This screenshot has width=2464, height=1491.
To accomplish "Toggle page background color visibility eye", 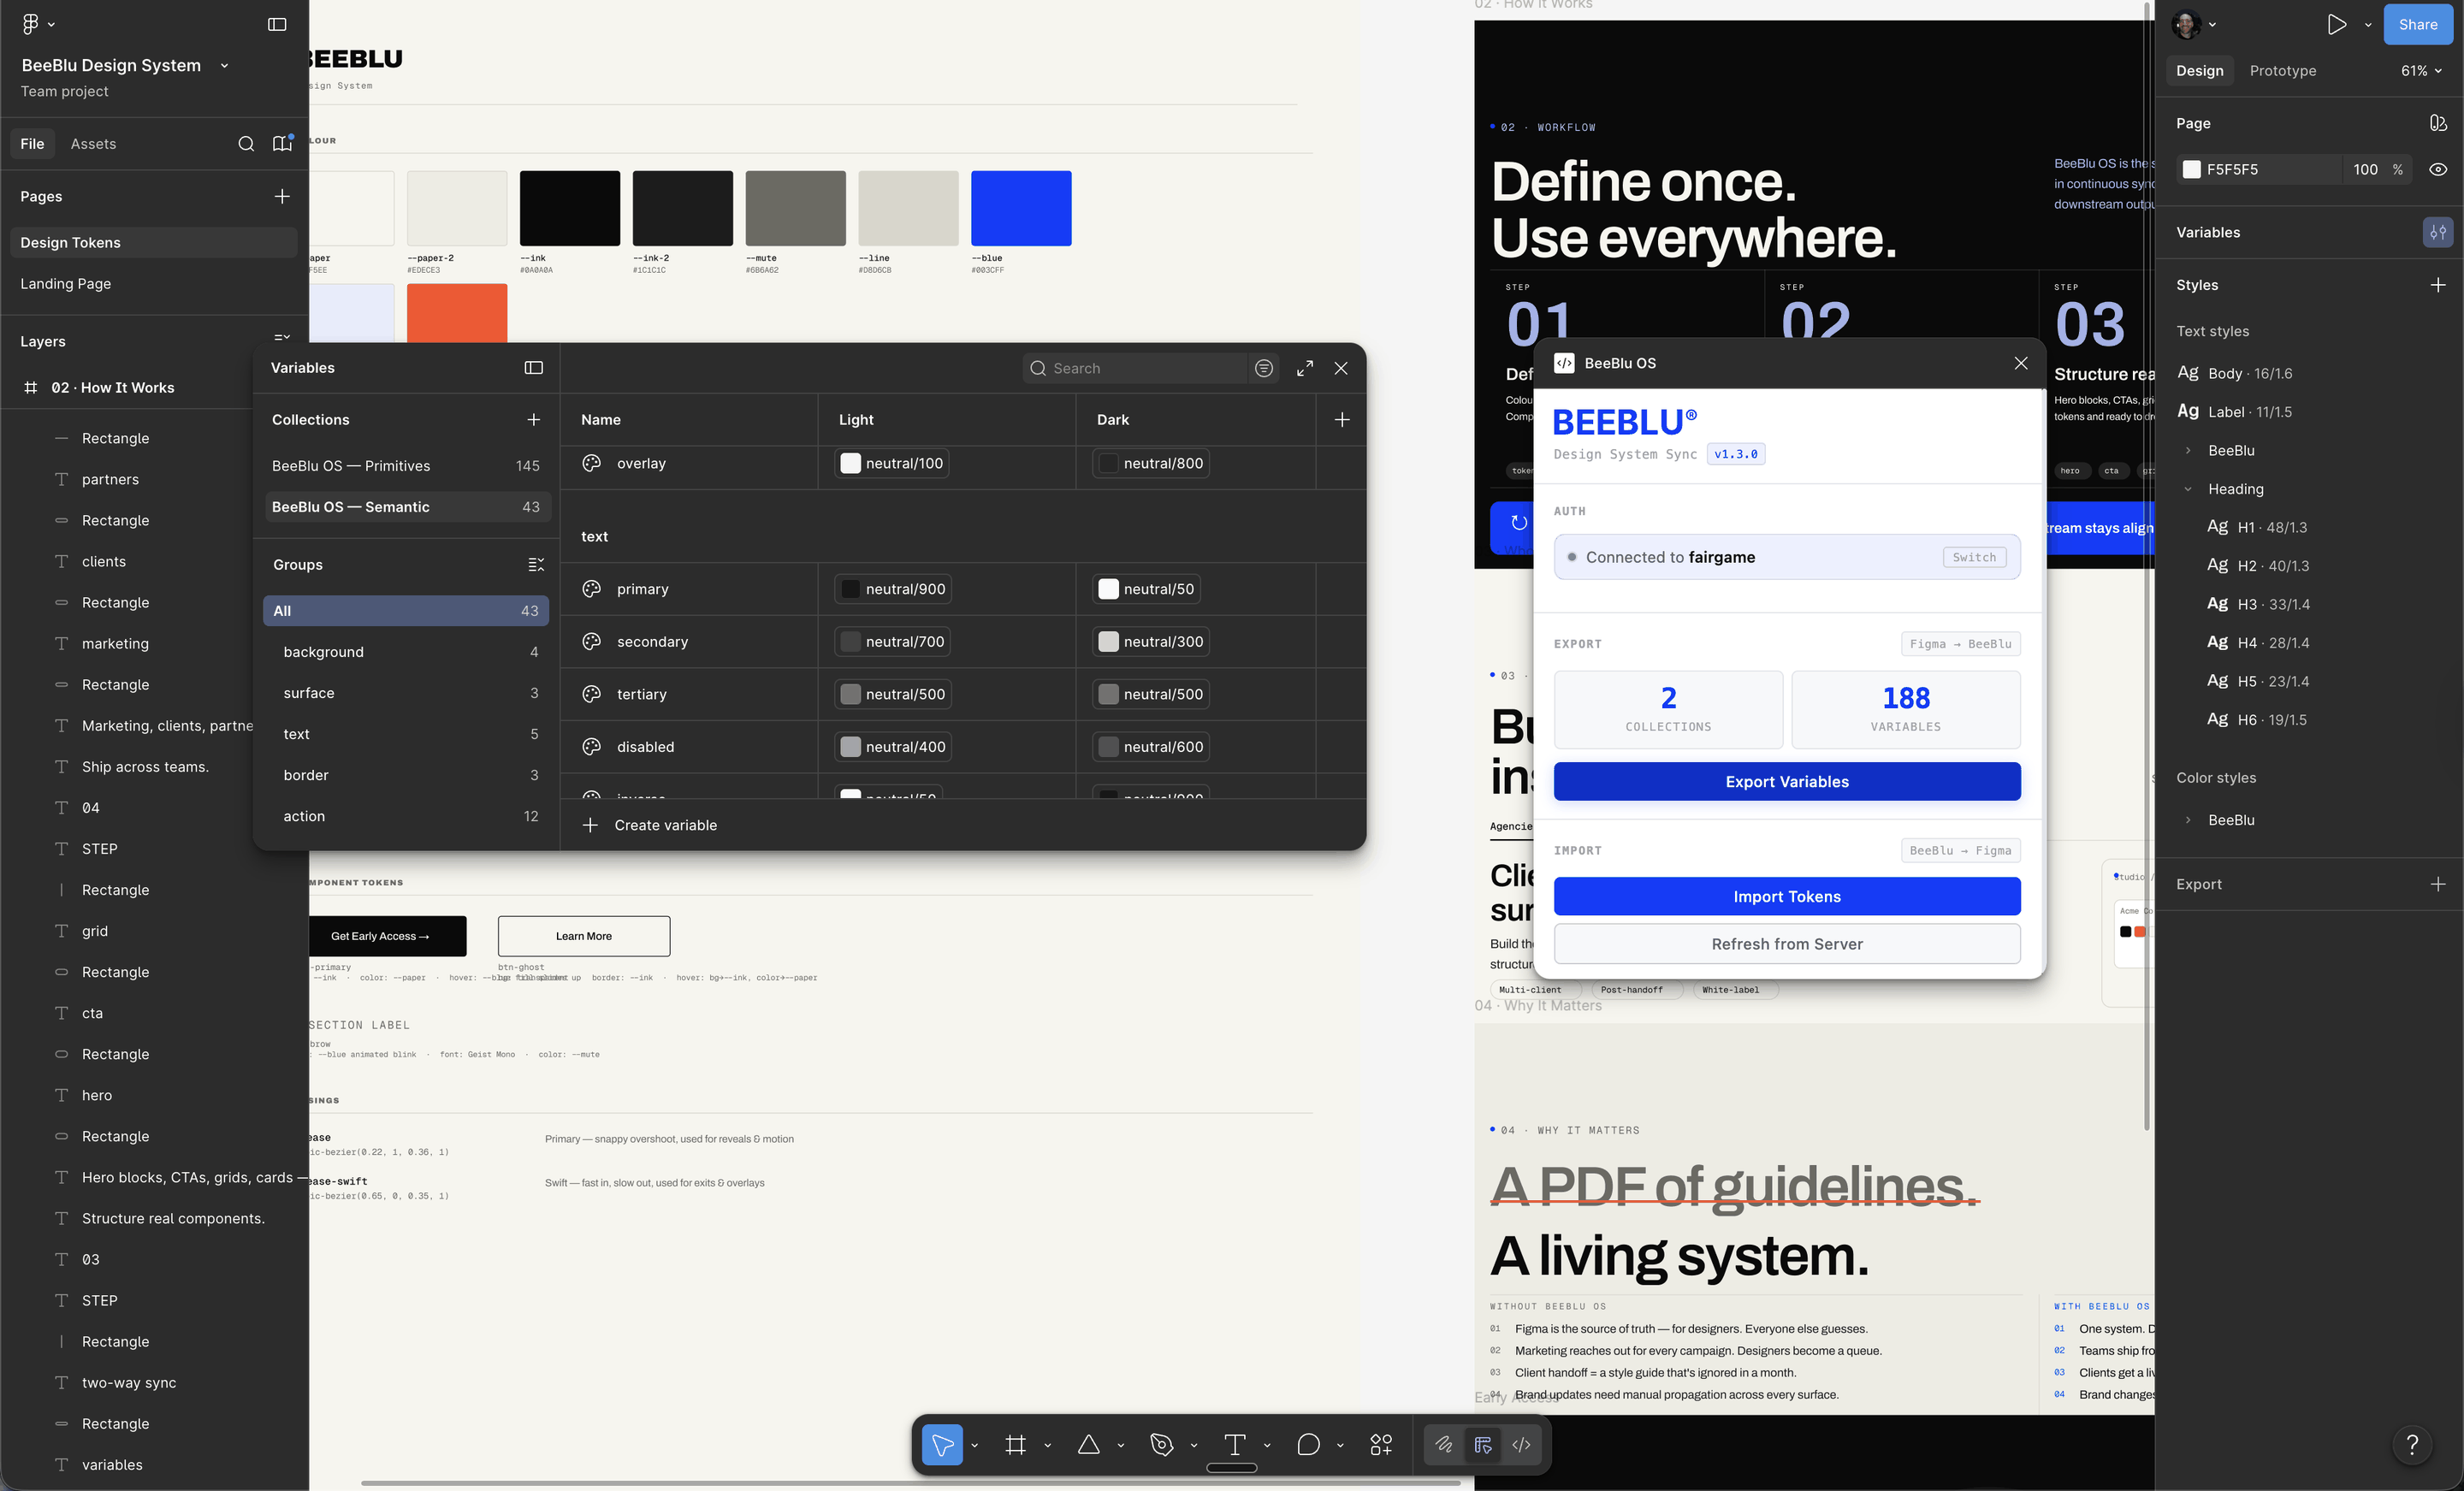I will tap(2438, 169).
